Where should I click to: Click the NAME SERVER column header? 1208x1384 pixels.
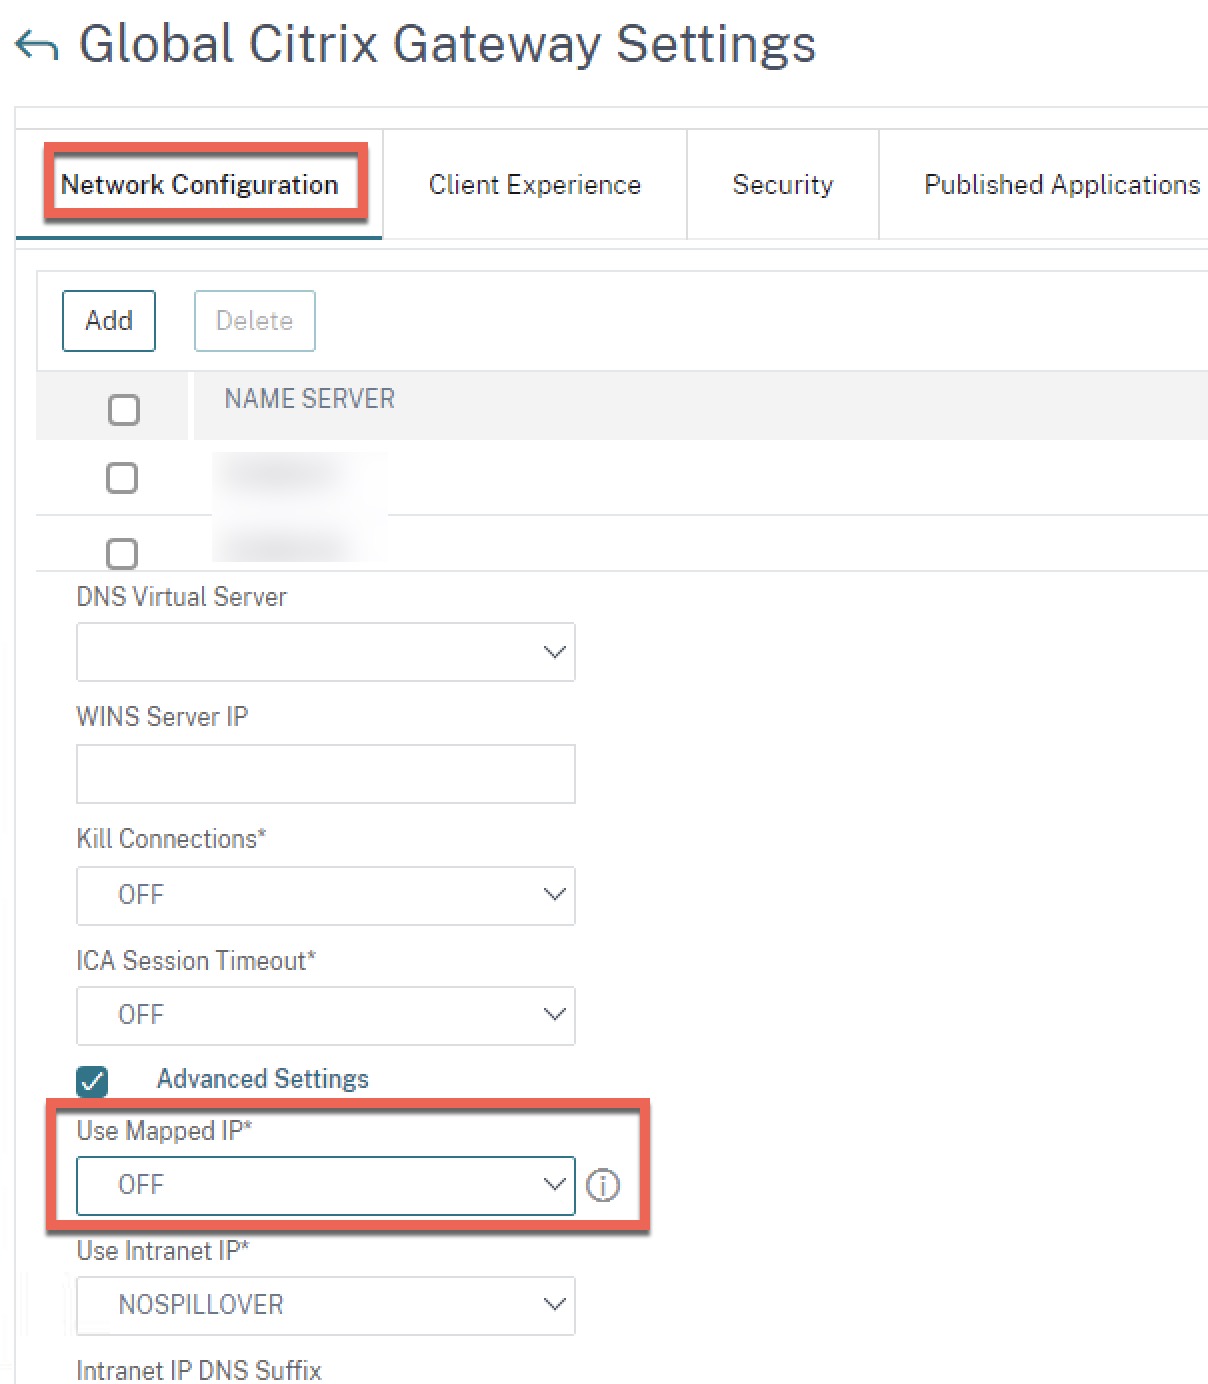pyautogui.click(x=307, y=398)
